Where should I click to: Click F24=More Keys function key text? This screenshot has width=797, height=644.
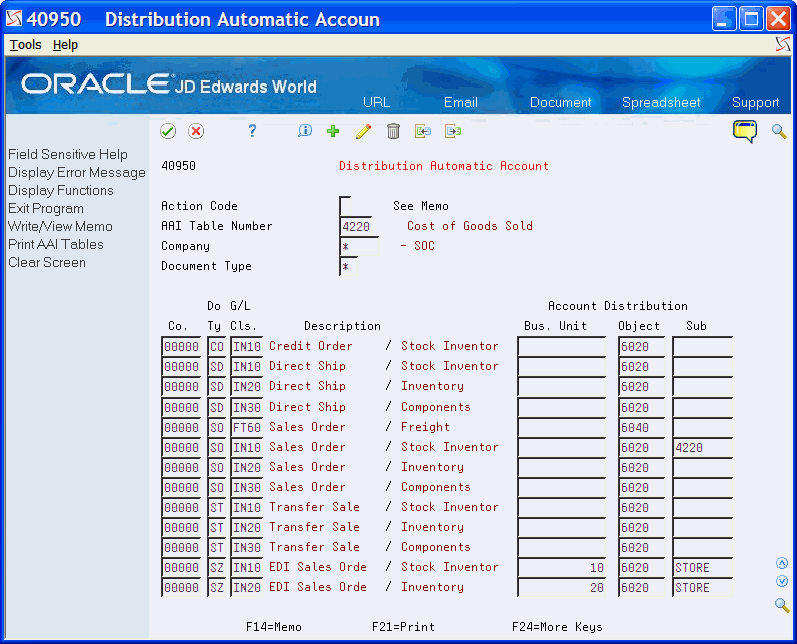pyautogui.click(x=557, y=627)
